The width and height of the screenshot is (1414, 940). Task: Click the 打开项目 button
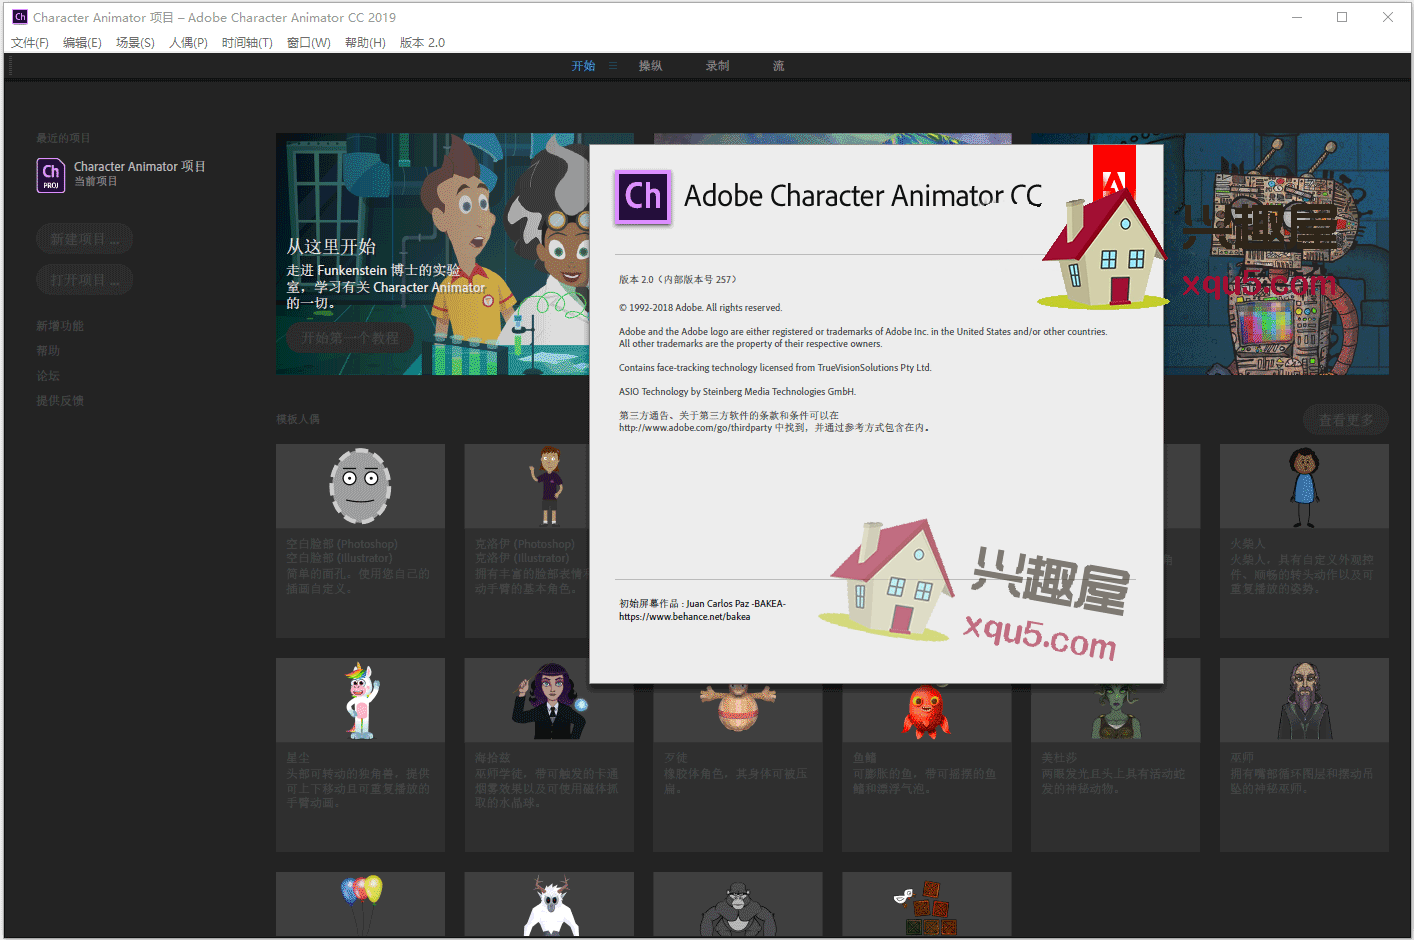click(x=84, y=280)
